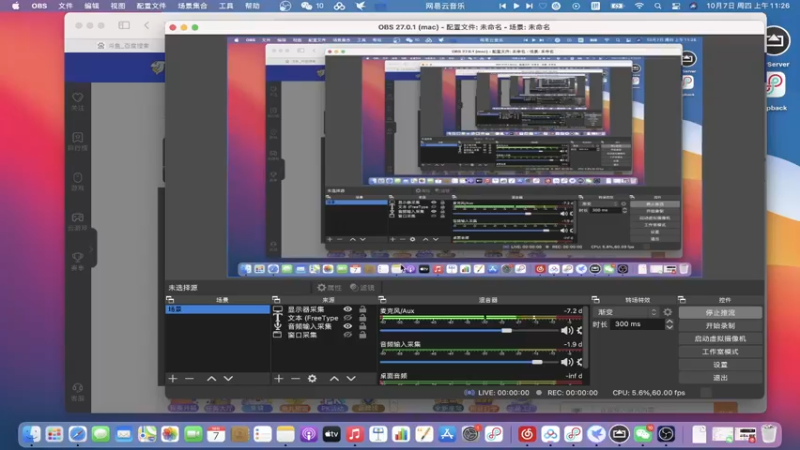Open the 工具 menu
The image size is (800, 450).
(226, 6)
